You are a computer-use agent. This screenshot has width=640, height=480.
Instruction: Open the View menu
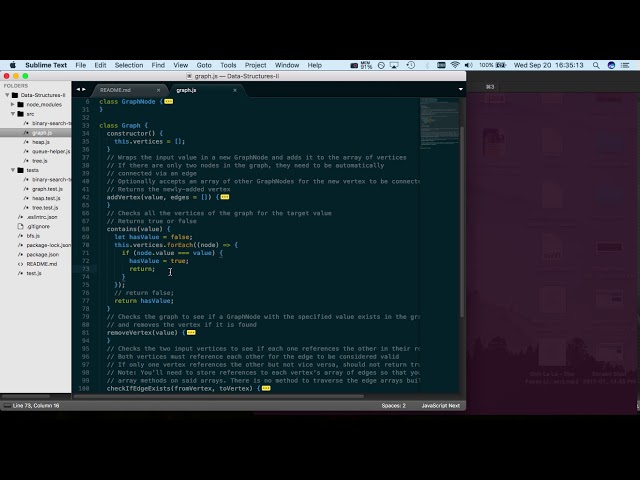[x=180, y=65]
